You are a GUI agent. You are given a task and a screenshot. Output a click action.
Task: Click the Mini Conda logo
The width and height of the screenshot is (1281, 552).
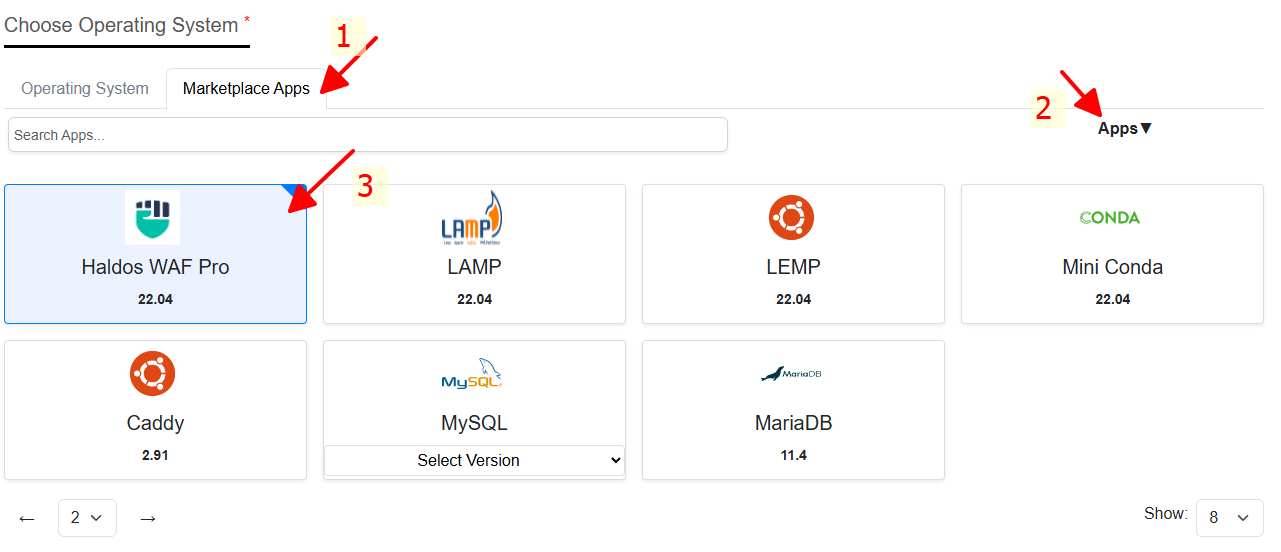click(x=1110, y=217)
